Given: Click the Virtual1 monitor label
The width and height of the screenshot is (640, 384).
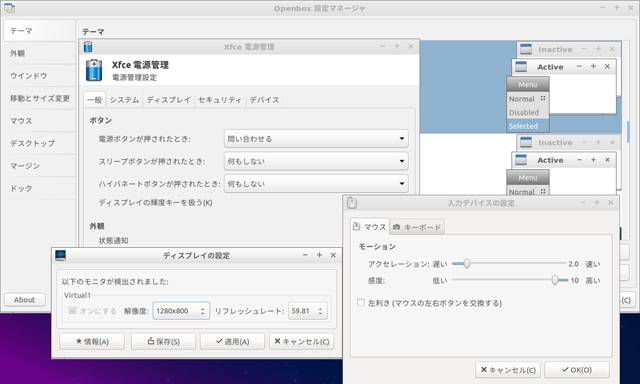Looking at the screenshot, I should (x=77, y=295).
